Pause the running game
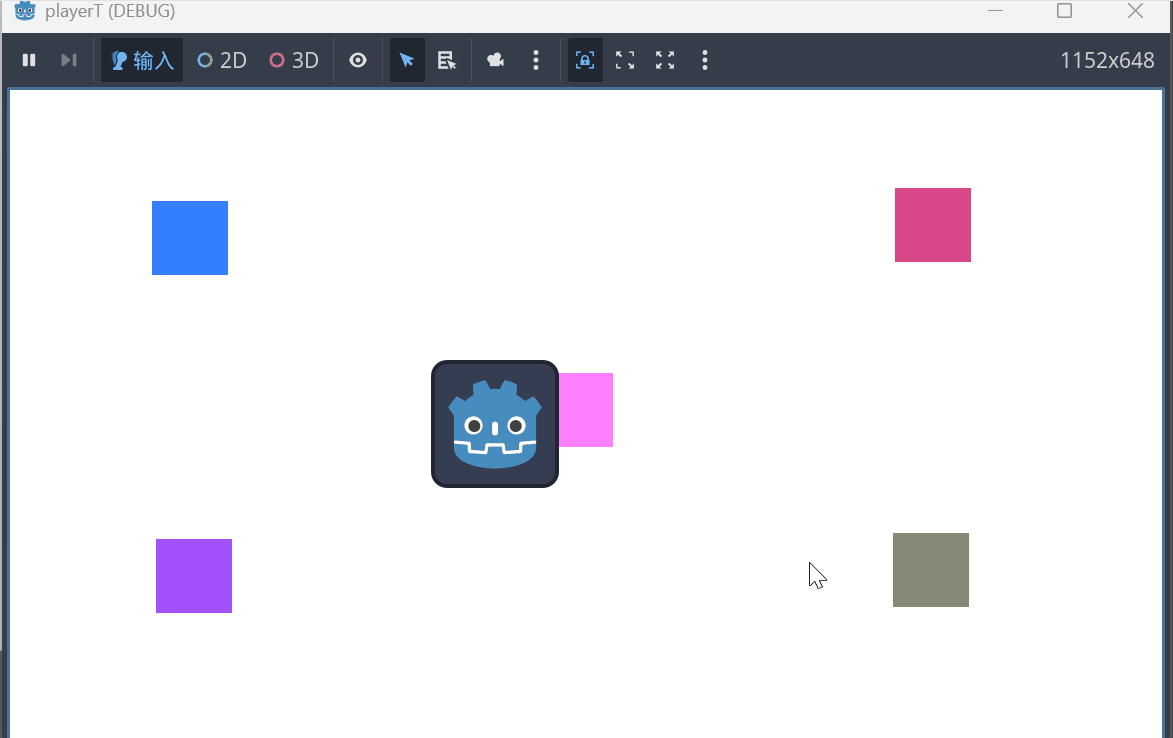This screenshot has height=738, width=1173. 29,60
